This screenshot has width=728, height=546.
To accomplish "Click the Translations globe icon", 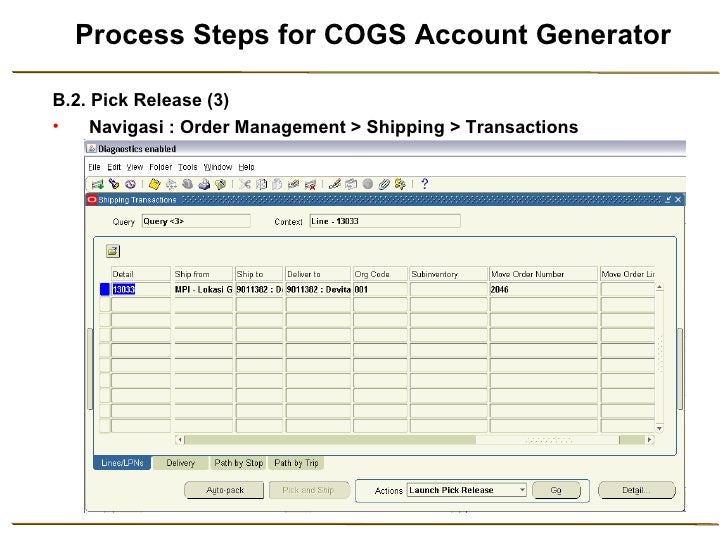I will tap(367, 184).
